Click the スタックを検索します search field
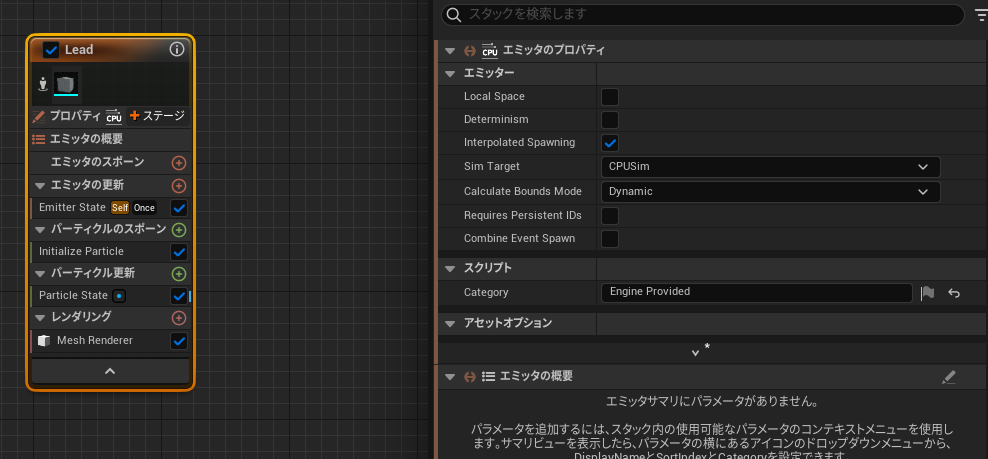The width and height of the screenshot is (988, 459). [703, 15]
